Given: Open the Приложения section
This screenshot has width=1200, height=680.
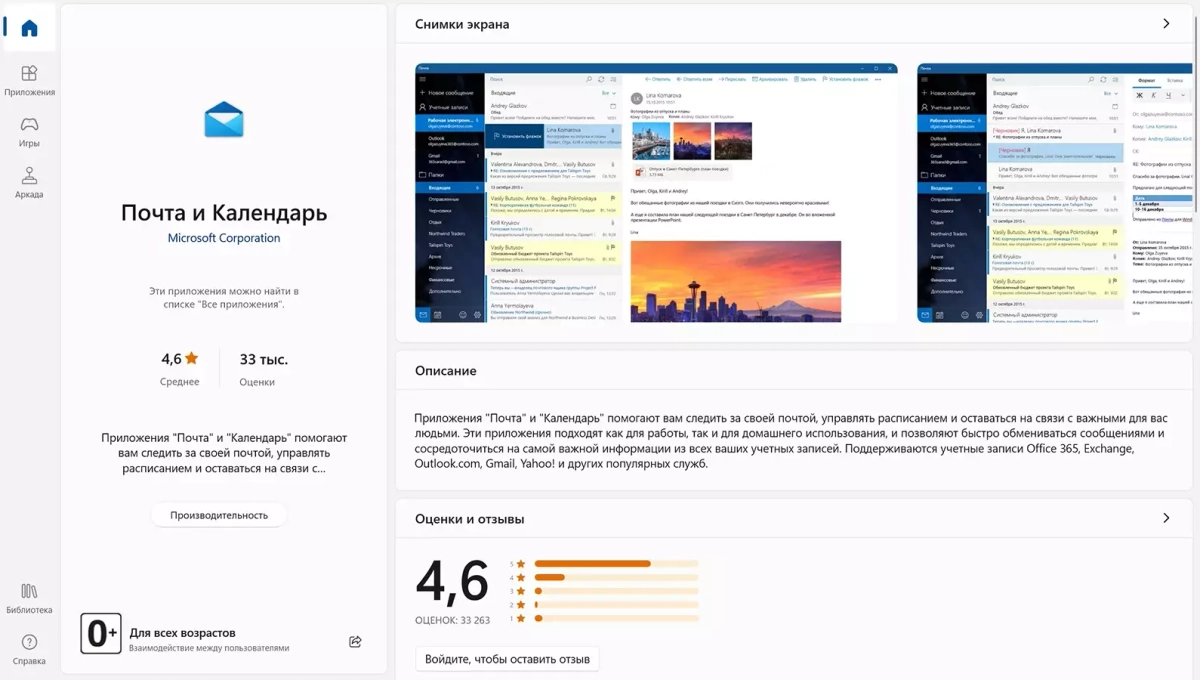Looking at the screenshot, I should (x=29, y=80).
